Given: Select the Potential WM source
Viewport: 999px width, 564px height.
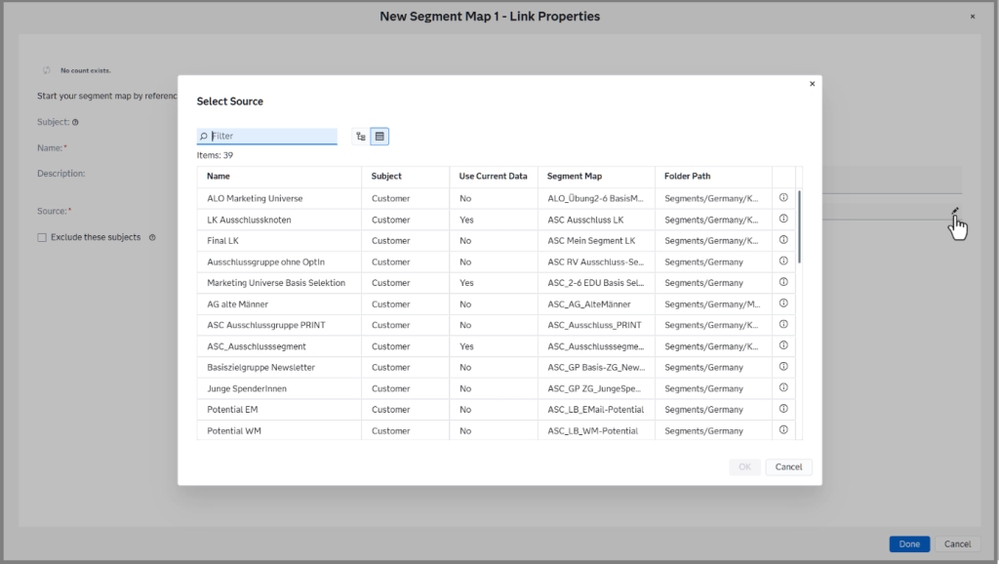Looking at the screenshot, I should coord(496,430).
